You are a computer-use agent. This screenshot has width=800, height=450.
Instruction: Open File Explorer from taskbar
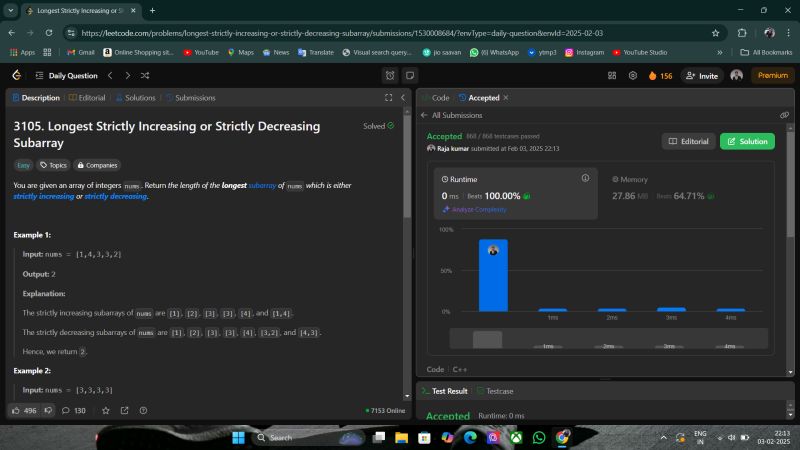tap(402, 437)
